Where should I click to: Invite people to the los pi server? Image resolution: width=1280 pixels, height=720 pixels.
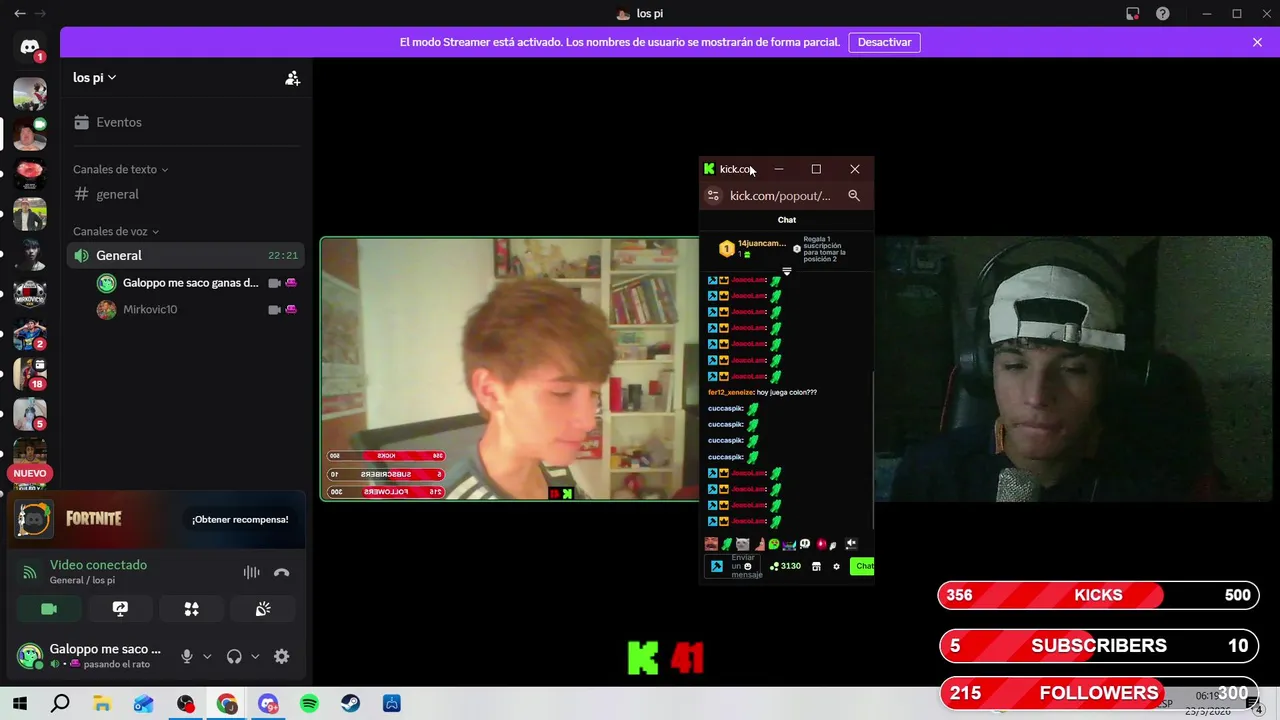coord(292,78)
